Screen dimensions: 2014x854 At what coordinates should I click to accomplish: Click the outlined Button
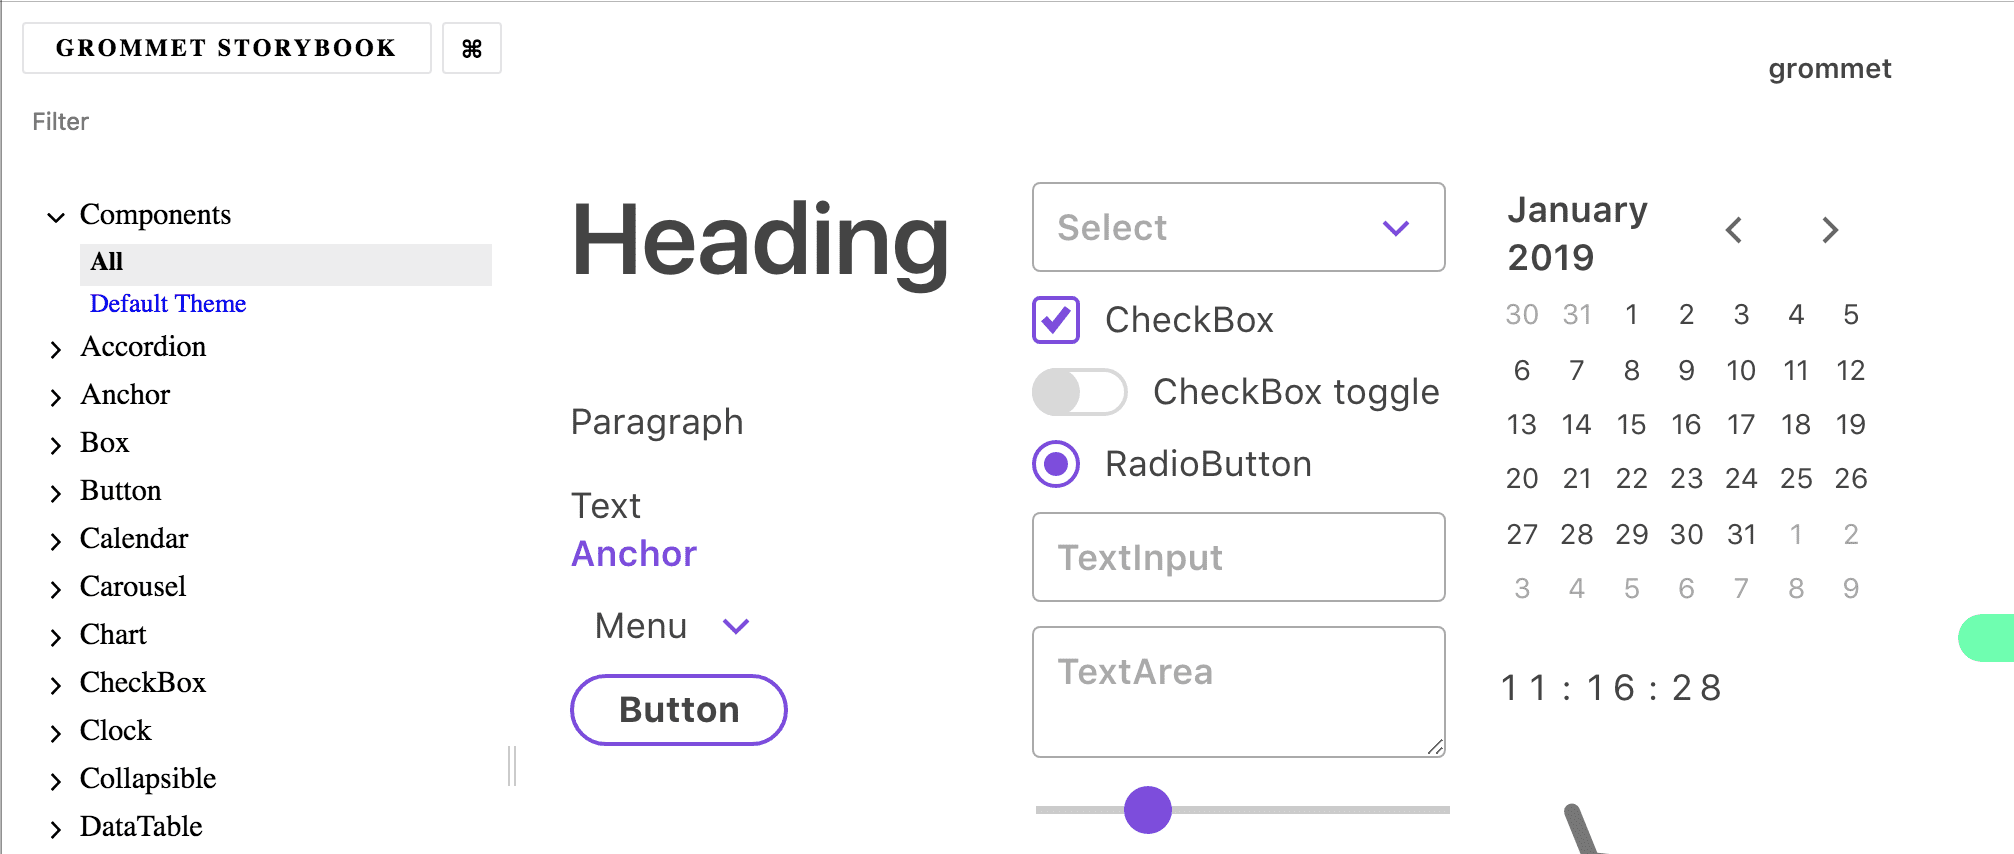pos(679,710)
